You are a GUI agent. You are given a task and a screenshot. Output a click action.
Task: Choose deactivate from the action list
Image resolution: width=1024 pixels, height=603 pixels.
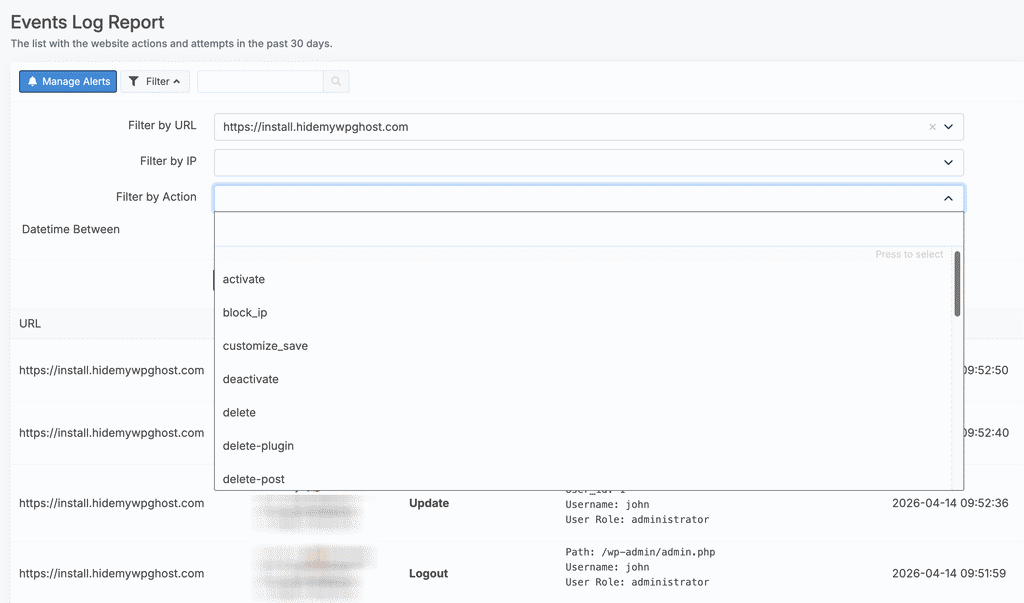583,379
